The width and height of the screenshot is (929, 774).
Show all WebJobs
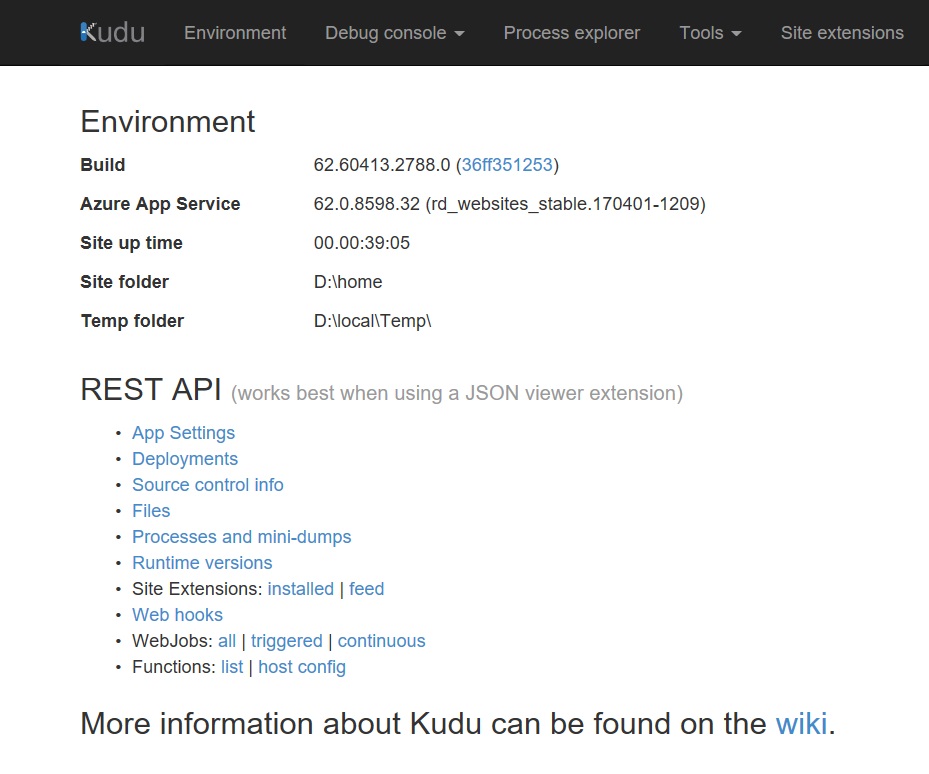click(227, 640)
